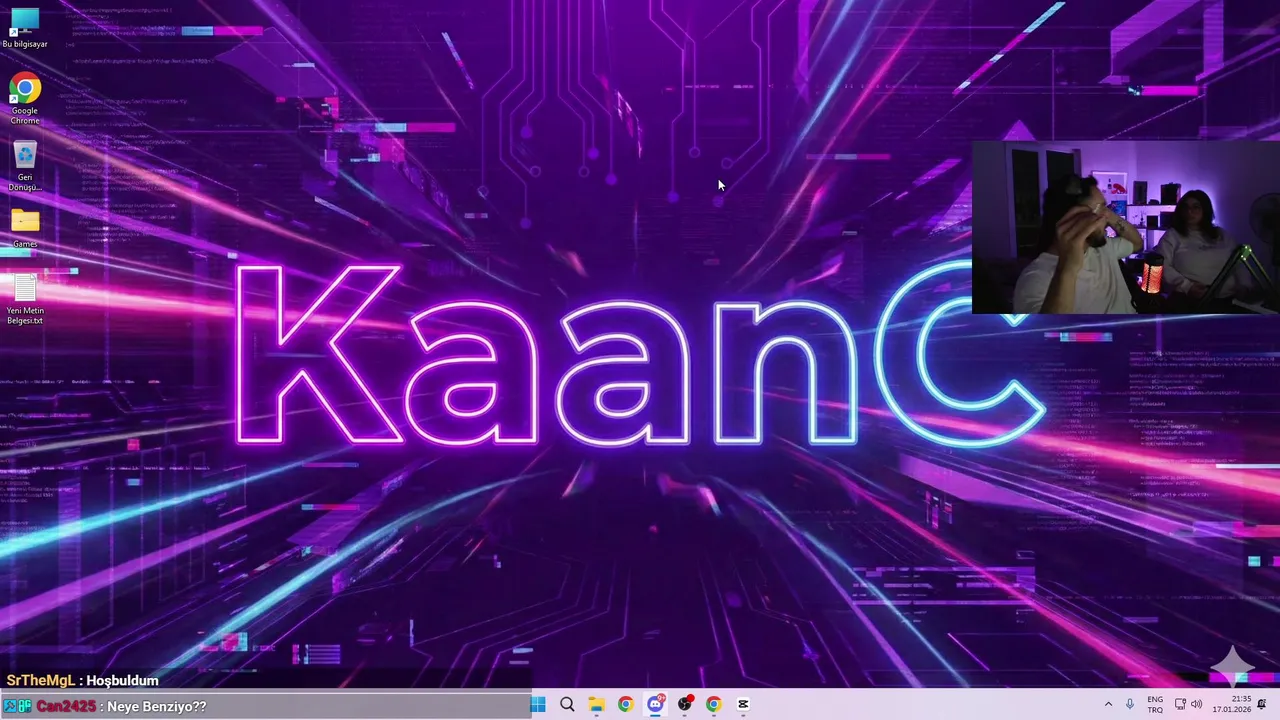Select the Geri Dönüşüm recycle bin icon

(x=25, y=166)
